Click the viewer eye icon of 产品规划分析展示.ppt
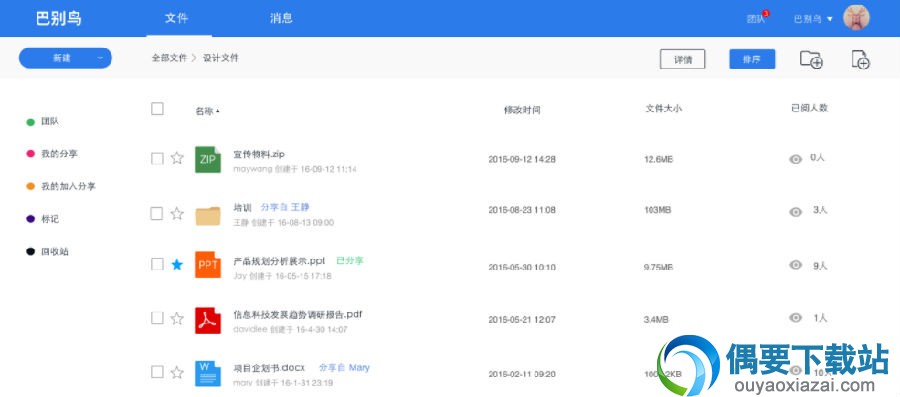The width and height of the screenshot is (900, 397). [x=795, y=264]
